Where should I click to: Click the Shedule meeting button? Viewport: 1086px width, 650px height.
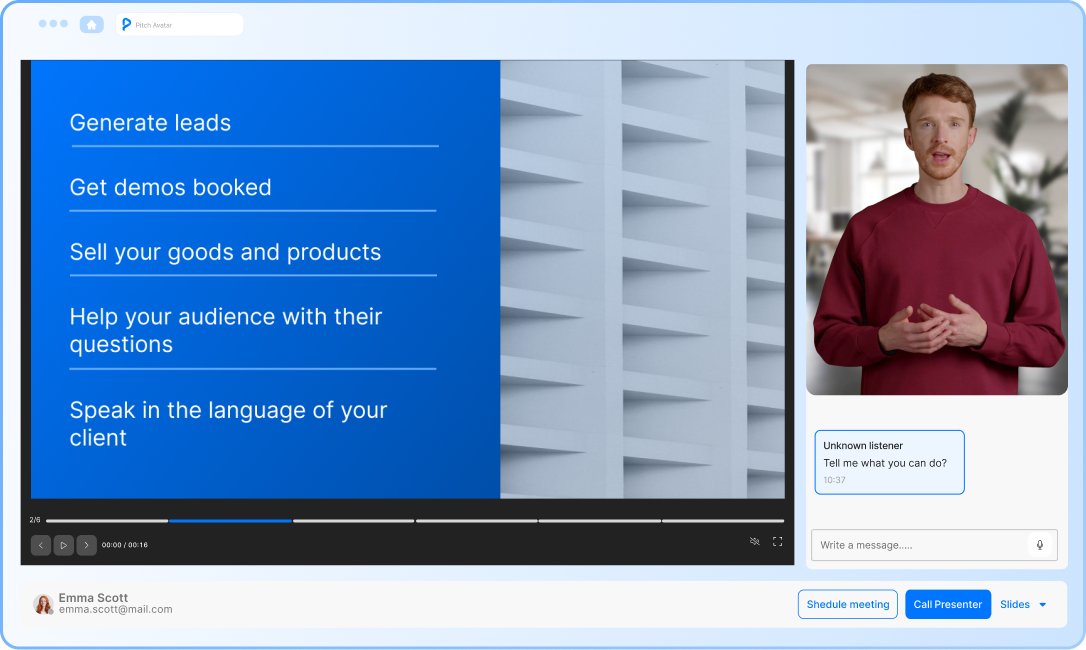coord(847,604)
